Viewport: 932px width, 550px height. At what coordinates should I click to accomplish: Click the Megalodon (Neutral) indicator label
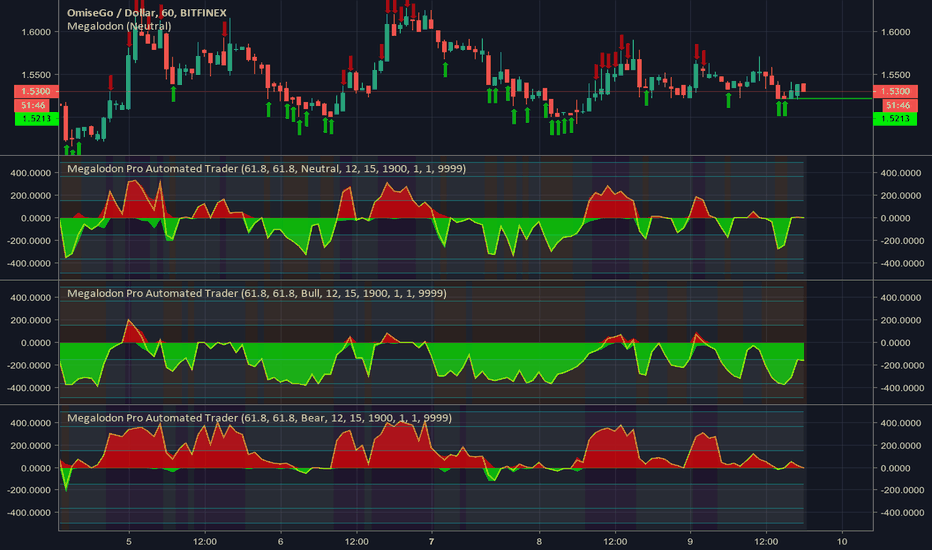point(119,26)
